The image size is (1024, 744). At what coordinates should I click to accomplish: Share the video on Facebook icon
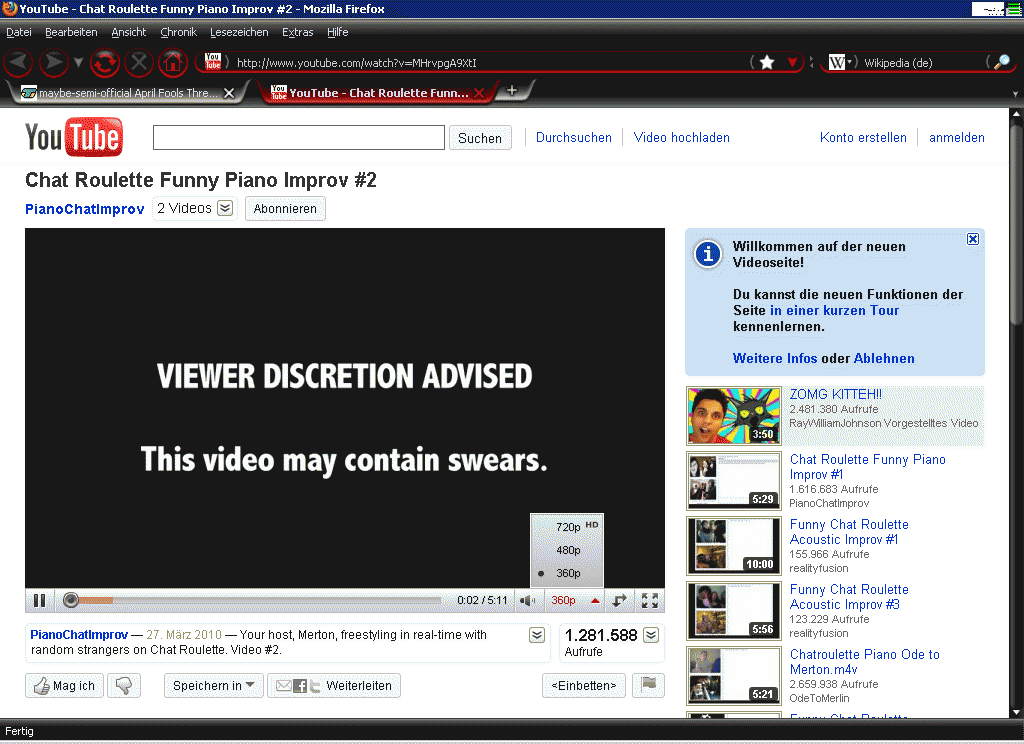coord(300,685)
